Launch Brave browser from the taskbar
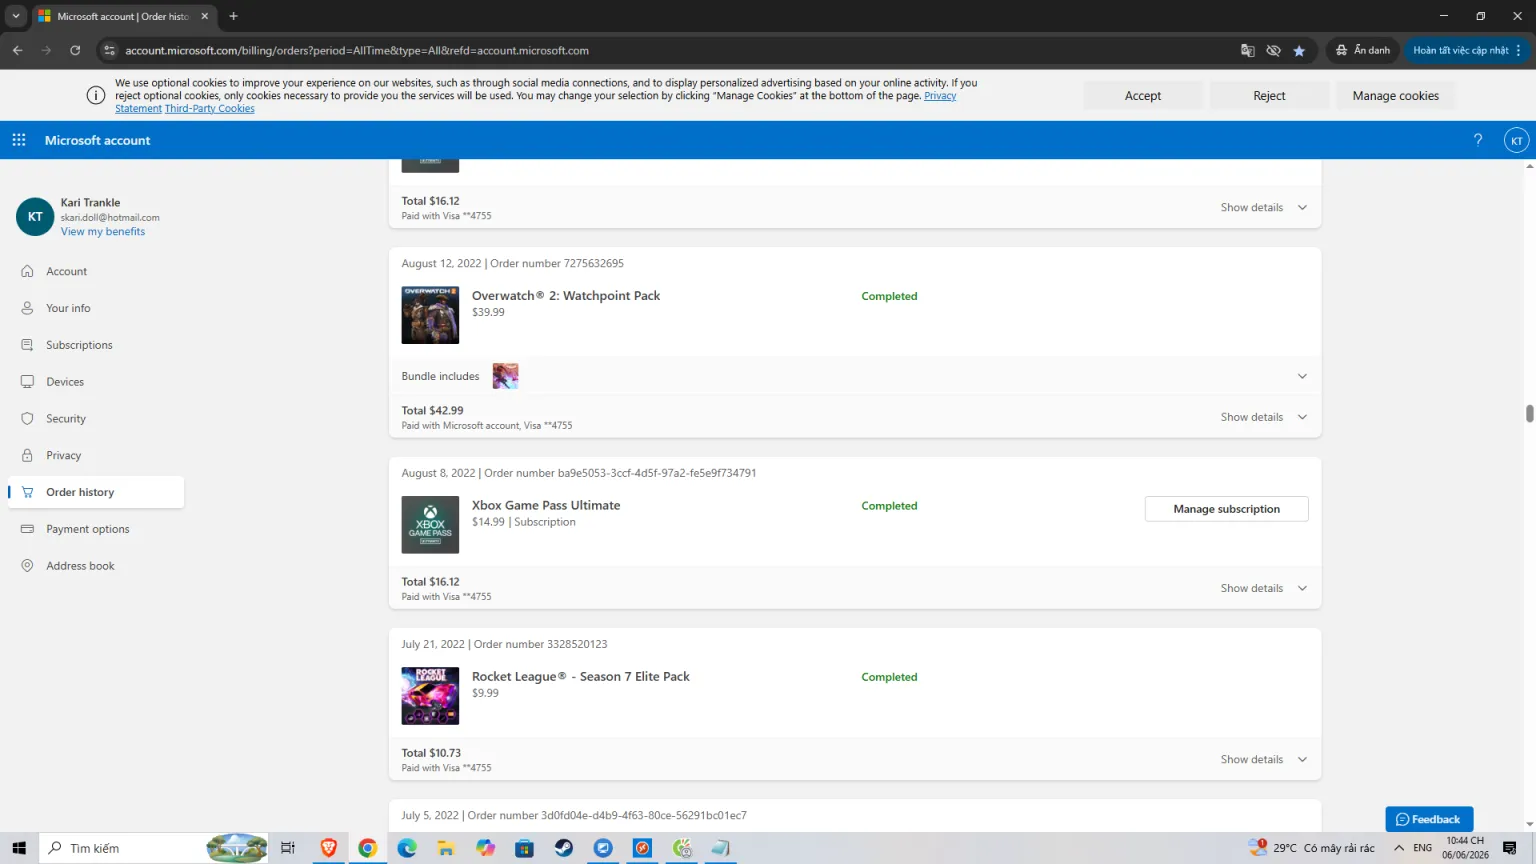The width and height of the screenshot is (1536, 864). (329, 848)
